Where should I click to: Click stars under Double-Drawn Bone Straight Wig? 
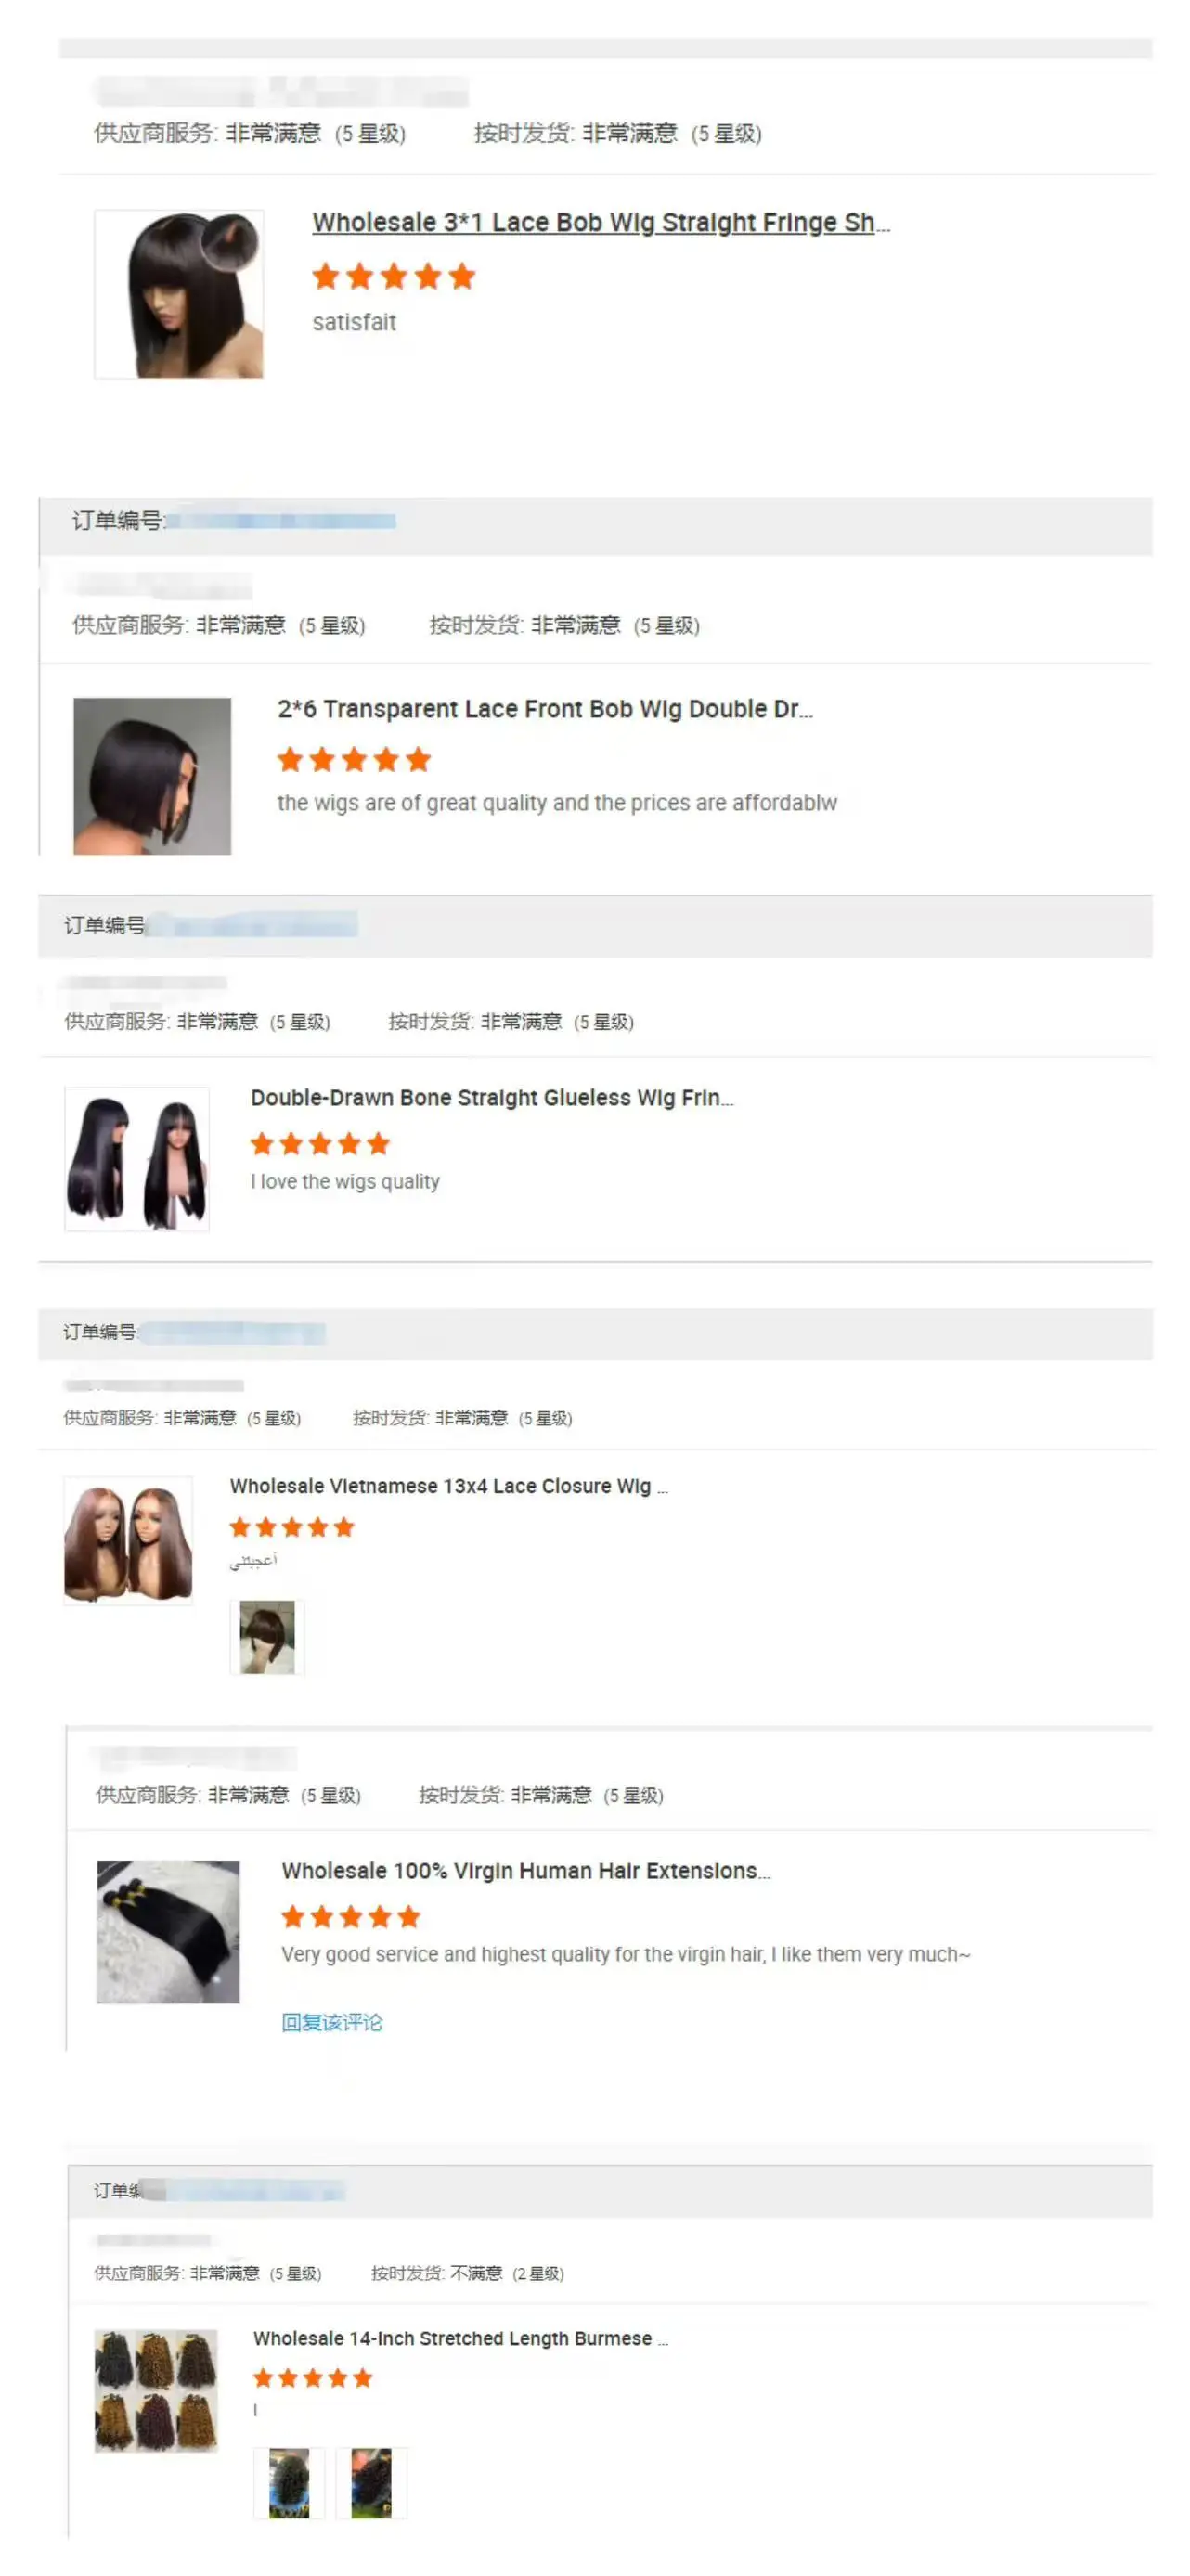coord(320,1144)
